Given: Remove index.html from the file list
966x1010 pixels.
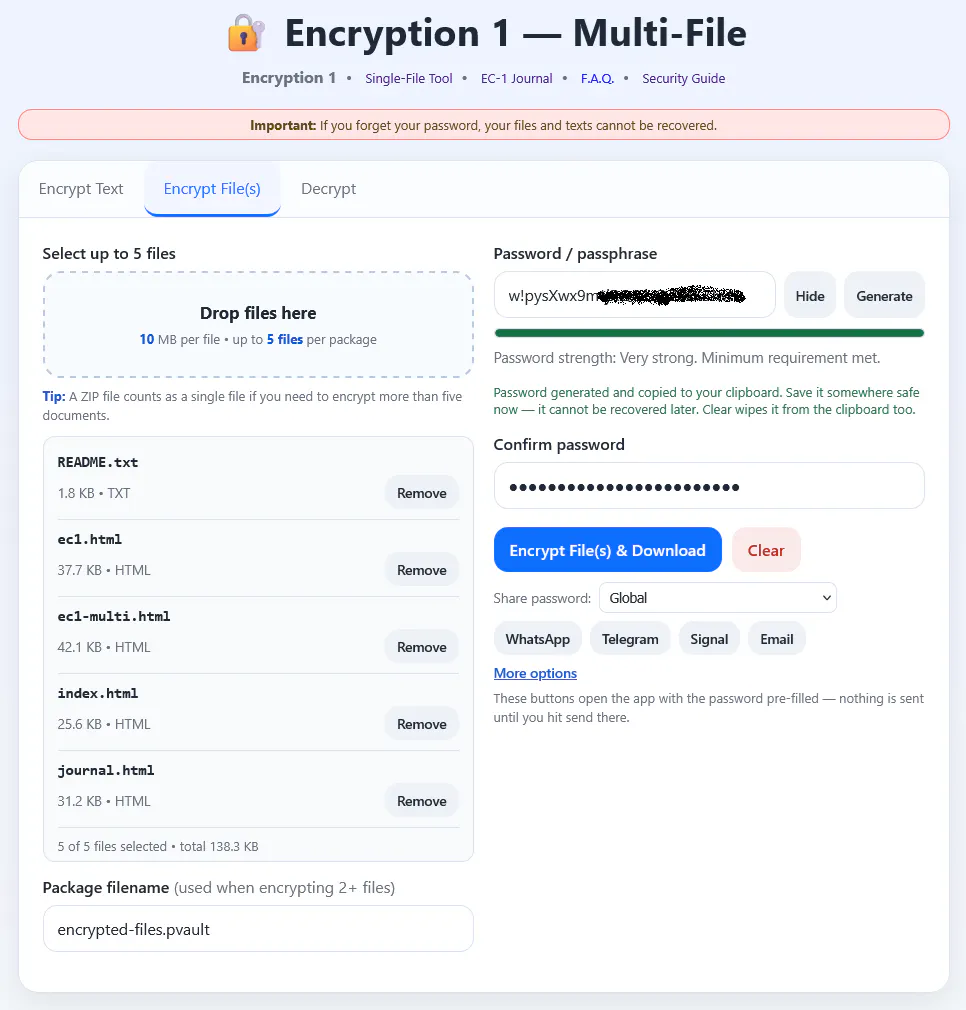Looking at the screenshot, I should [422, 724].
